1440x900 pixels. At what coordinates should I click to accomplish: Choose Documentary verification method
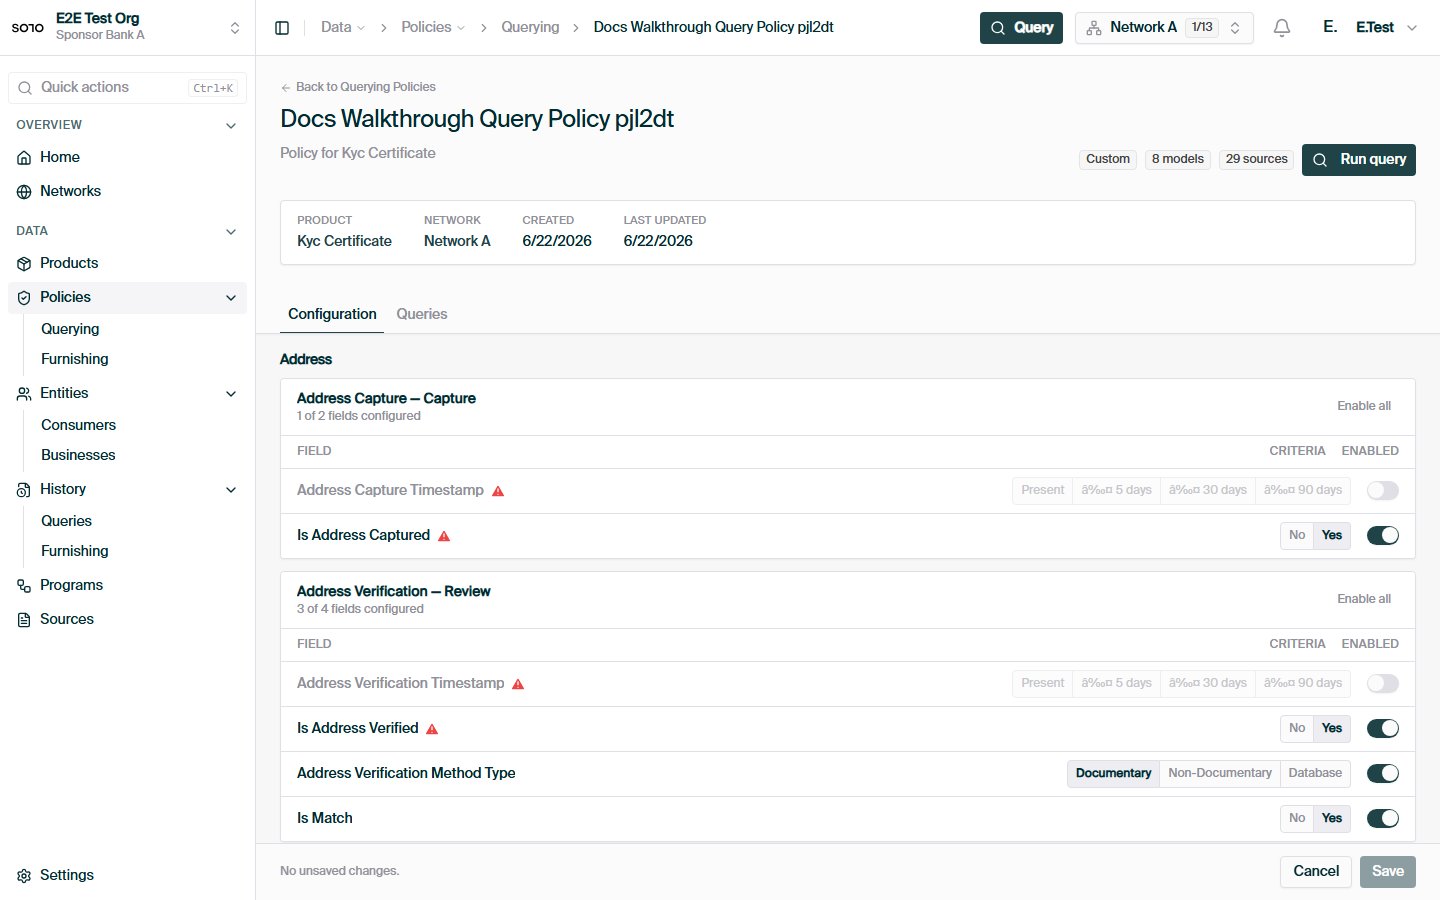pos(1113,773)
